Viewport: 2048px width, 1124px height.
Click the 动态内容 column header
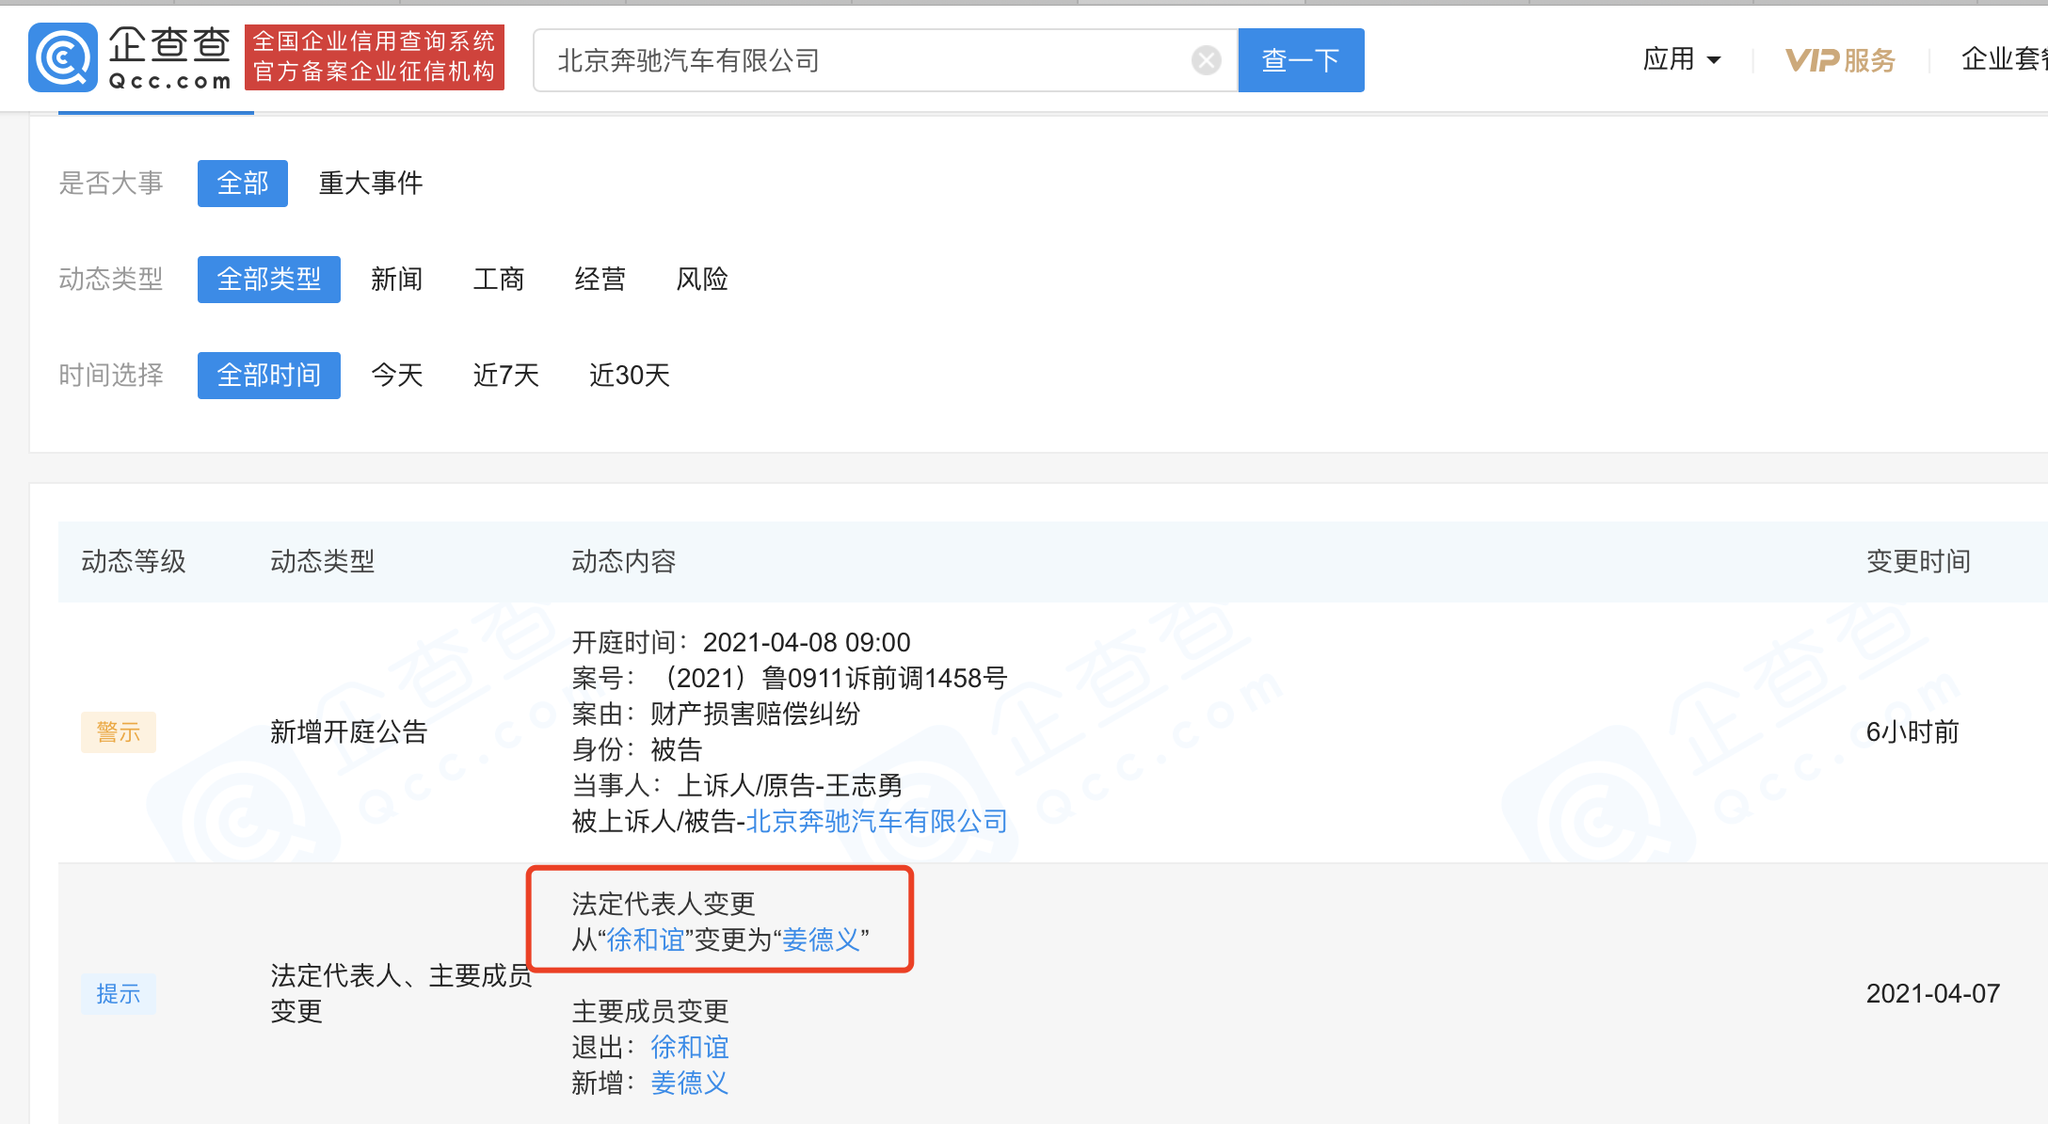(624, 562)
